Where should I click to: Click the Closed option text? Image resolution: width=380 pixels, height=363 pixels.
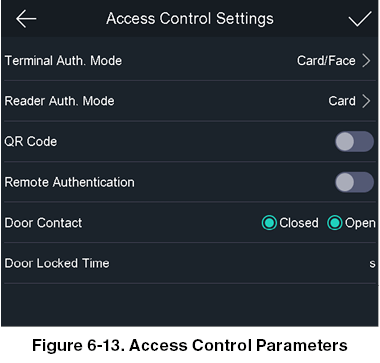coord(299,223)
